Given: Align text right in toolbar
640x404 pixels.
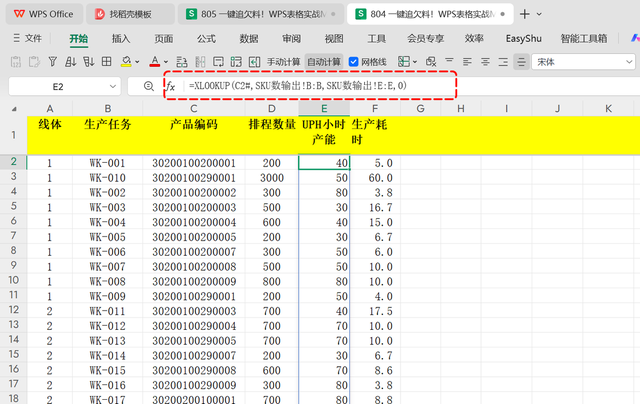Looking at the screenshot, I should 503,62.
